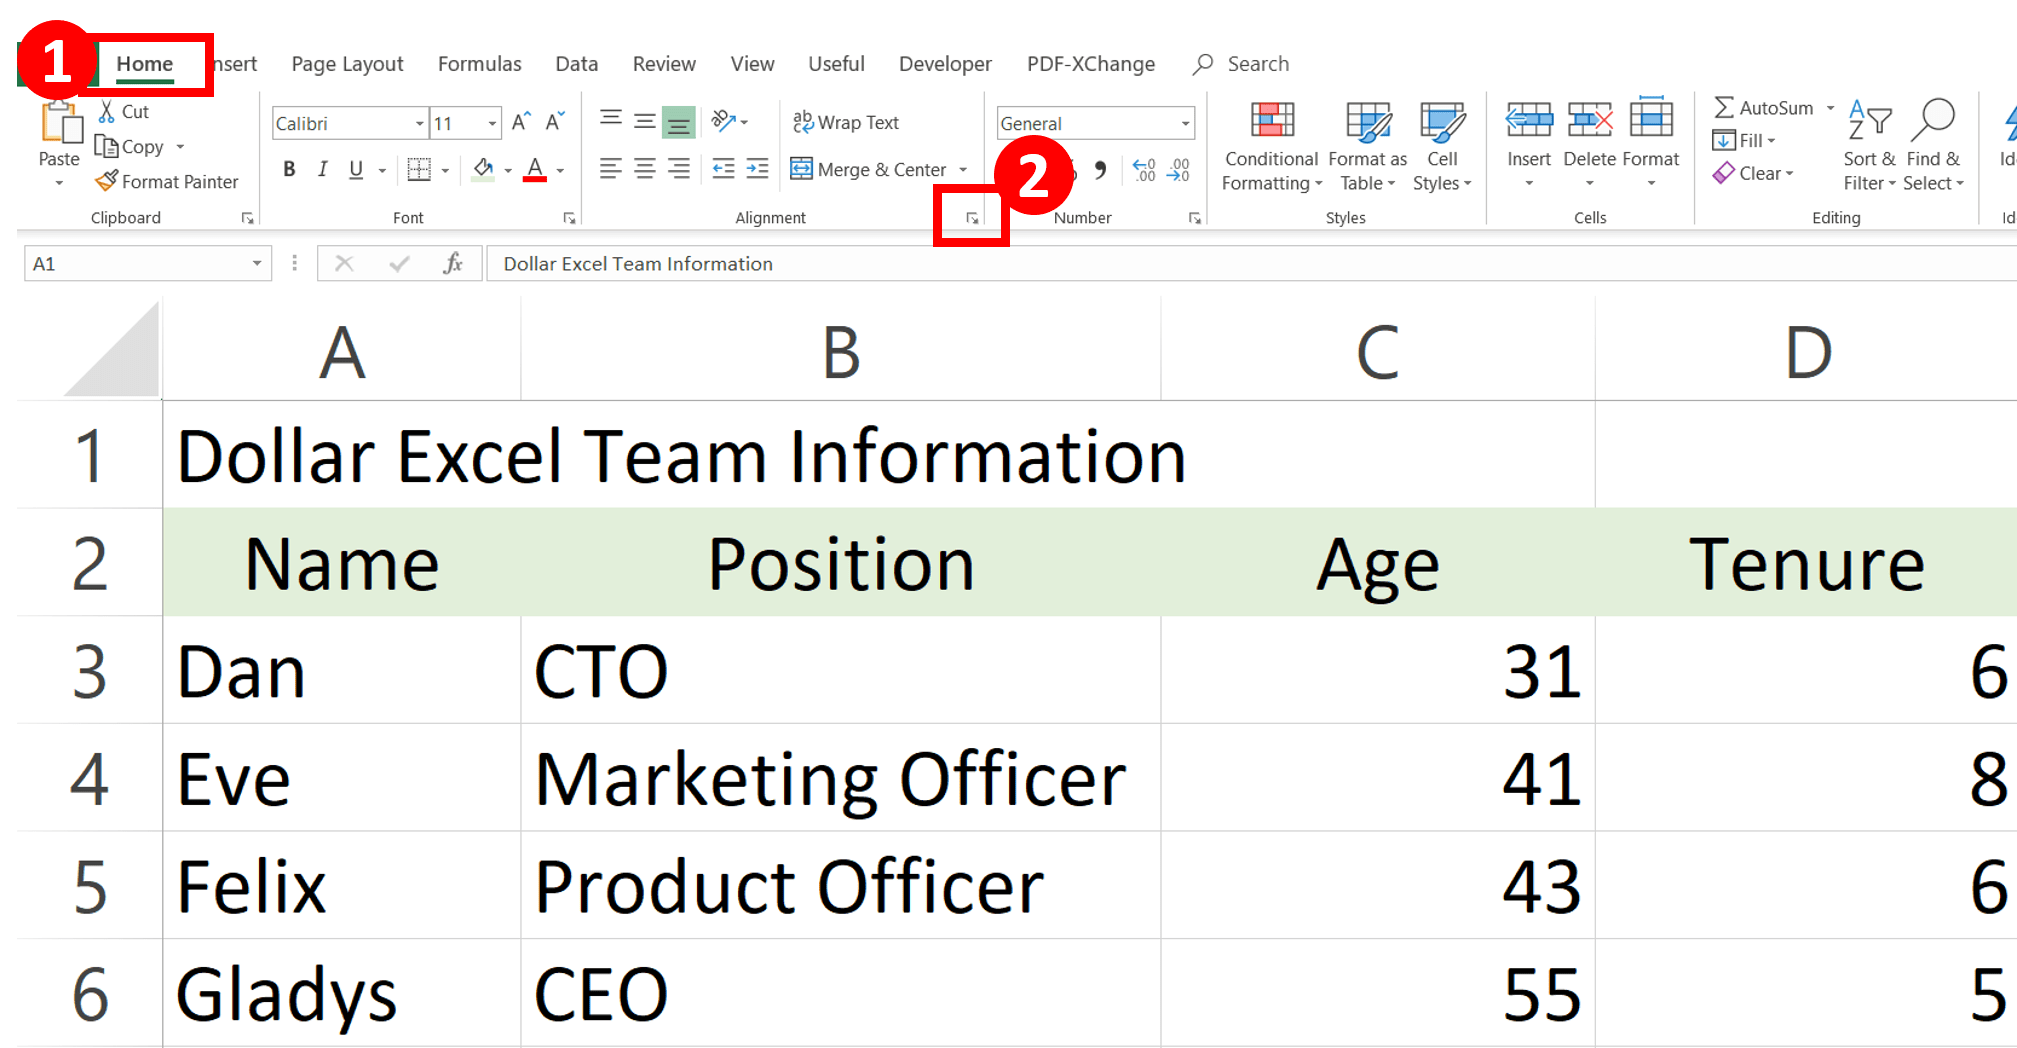The height and width of the screenshot is (1048, 2017).
Task: Apply Fill Color with the paint bucket
Action: click(x=483, y=169)
